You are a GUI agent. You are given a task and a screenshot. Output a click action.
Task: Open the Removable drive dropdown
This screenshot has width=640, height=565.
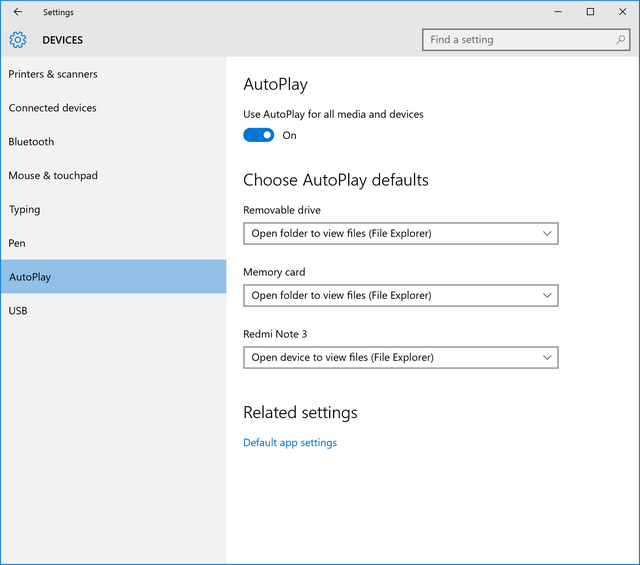click(401, 234)
